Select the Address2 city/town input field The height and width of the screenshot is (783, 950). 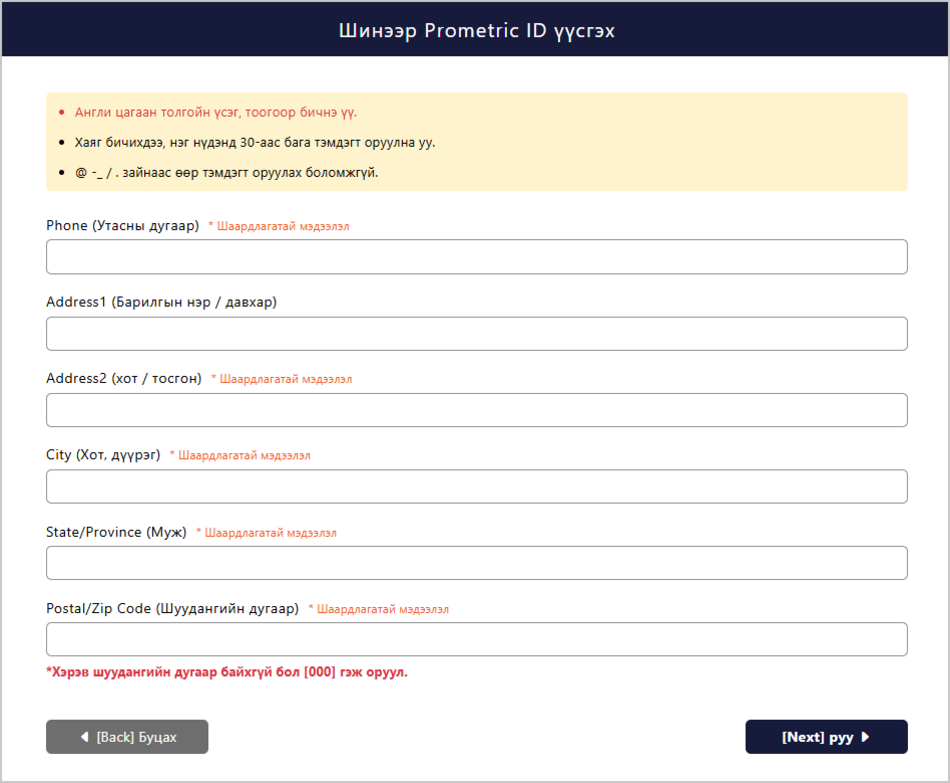point(476,410)
